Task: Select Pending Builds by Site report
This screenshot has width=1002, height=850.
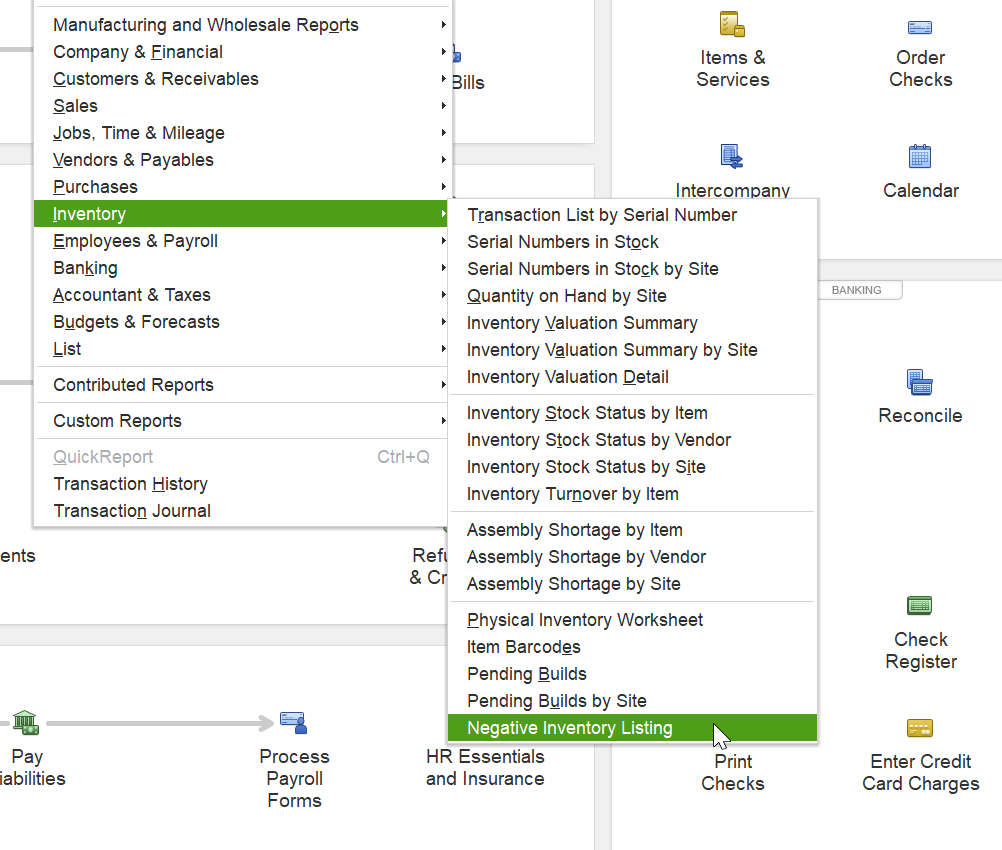Action: pos(633,701)
